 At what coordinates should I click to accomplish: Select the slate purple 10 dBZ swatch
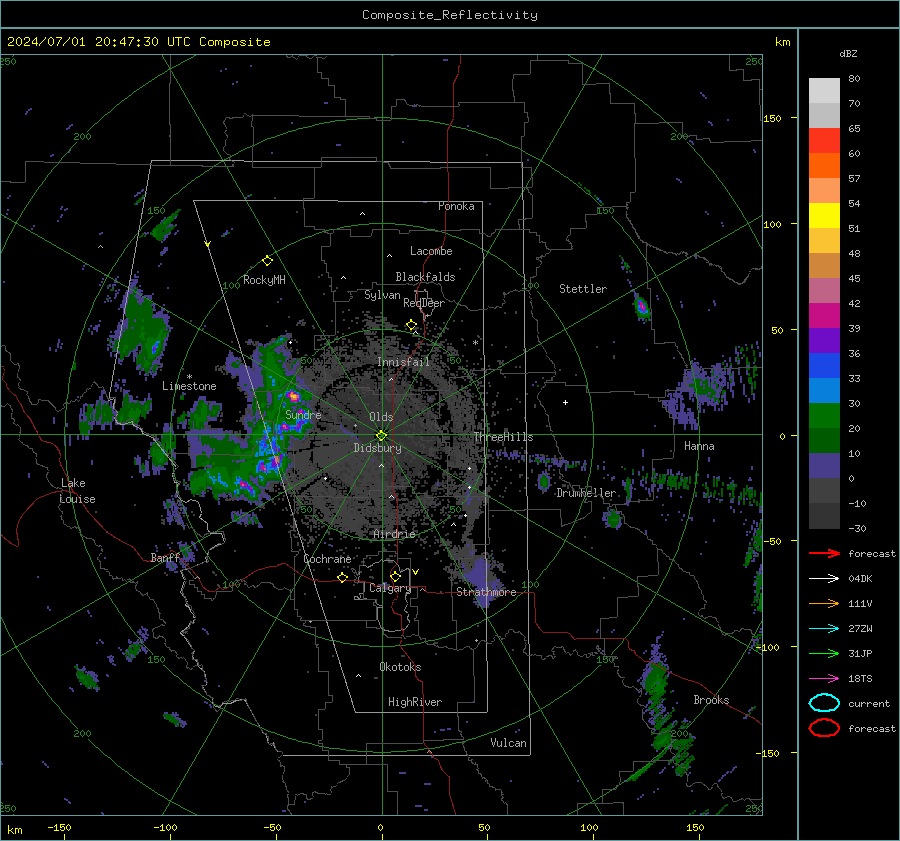pyautogui.click(x=824, y=465)
